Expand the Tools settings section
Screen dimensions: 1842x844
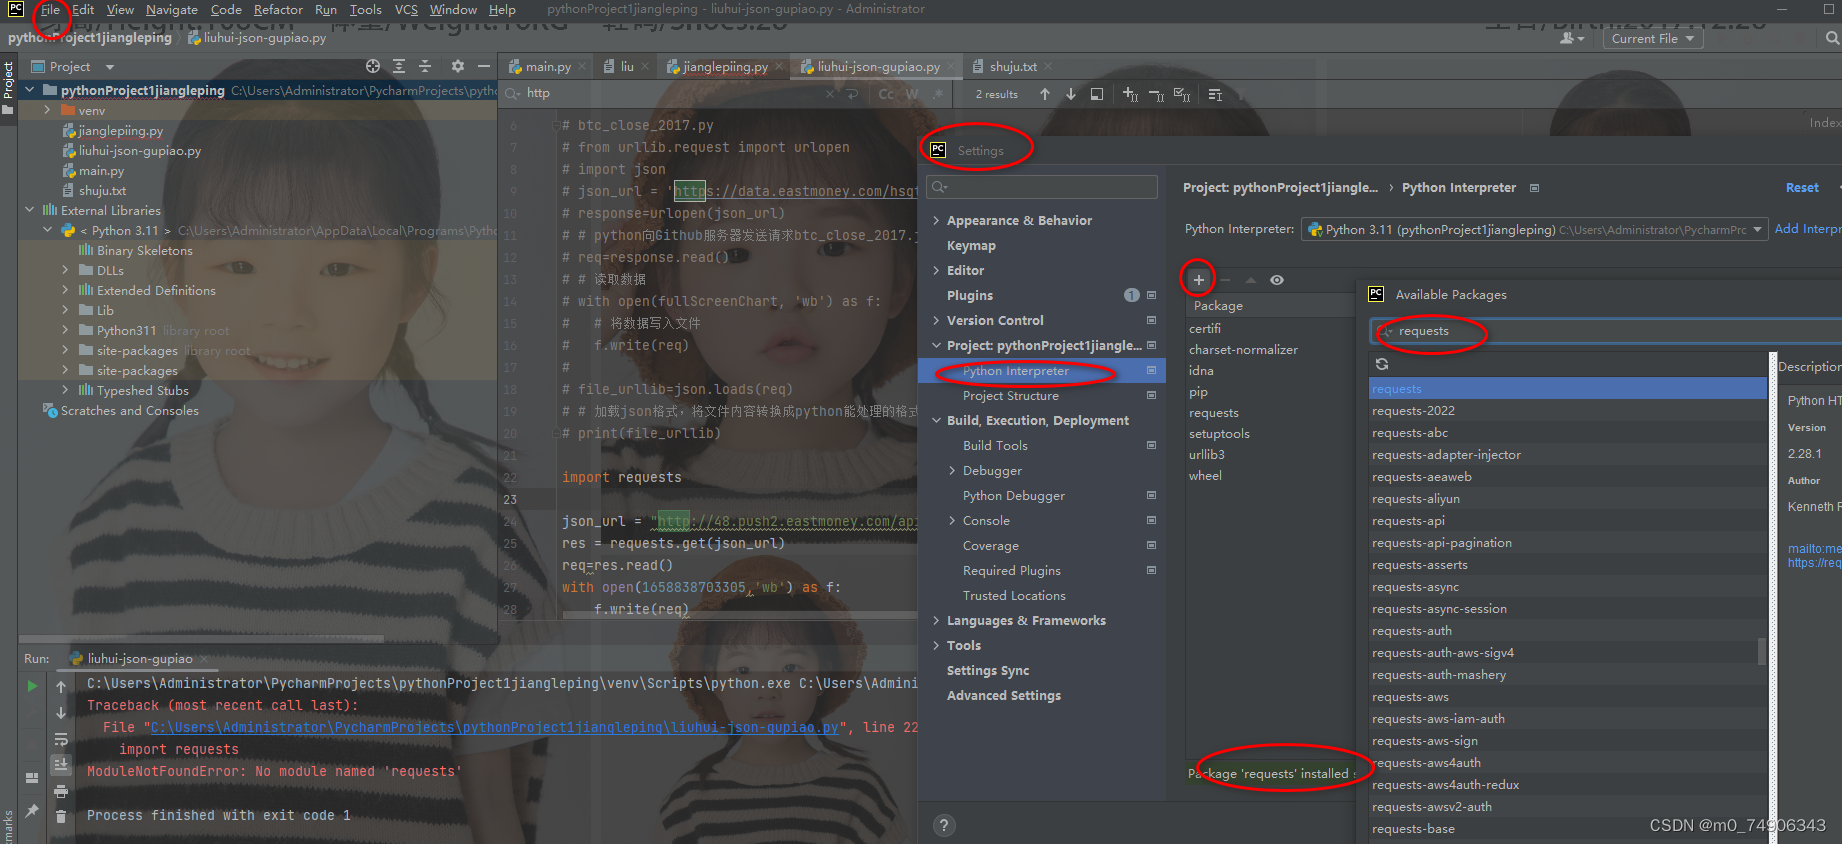point(936,645)
